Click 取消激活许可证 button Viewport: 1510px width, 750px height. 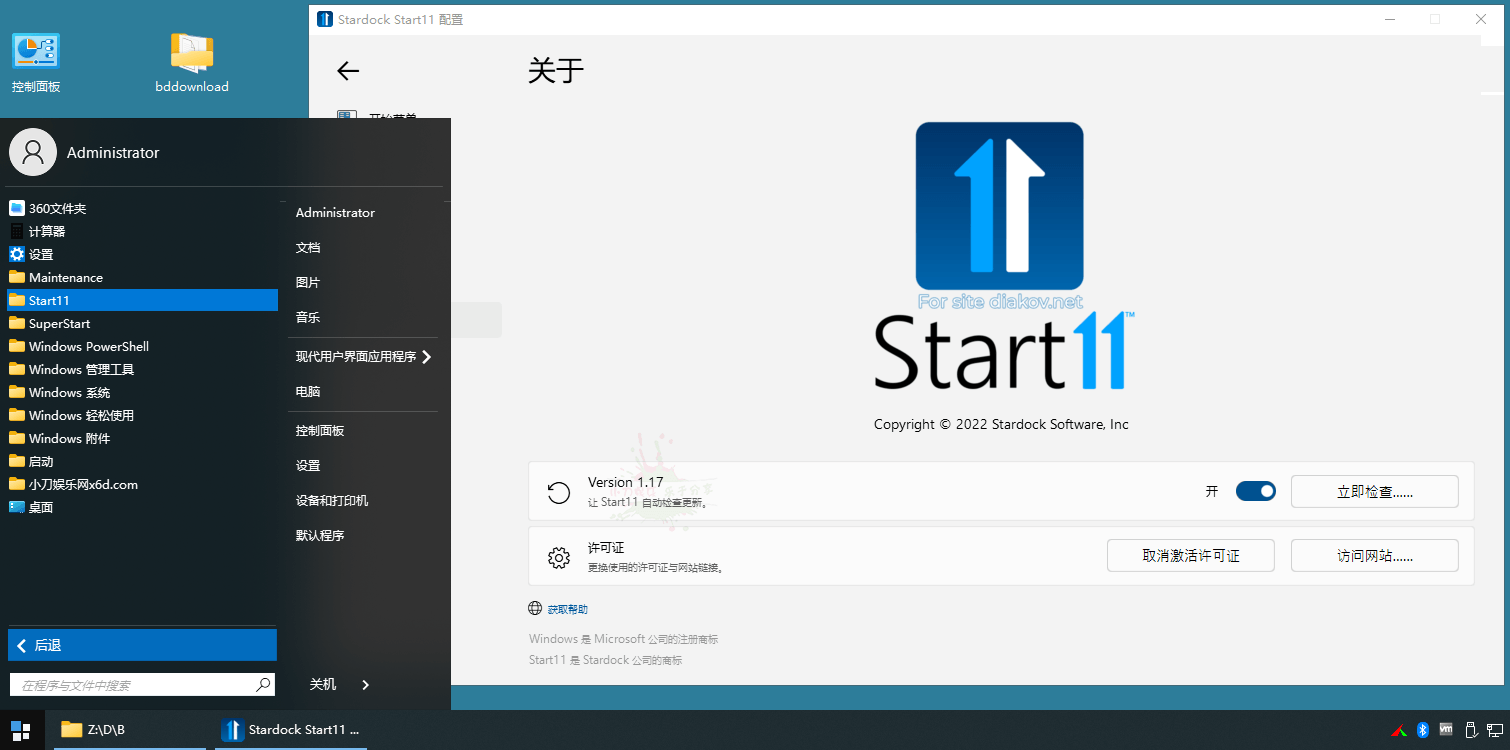point(1190,555)
